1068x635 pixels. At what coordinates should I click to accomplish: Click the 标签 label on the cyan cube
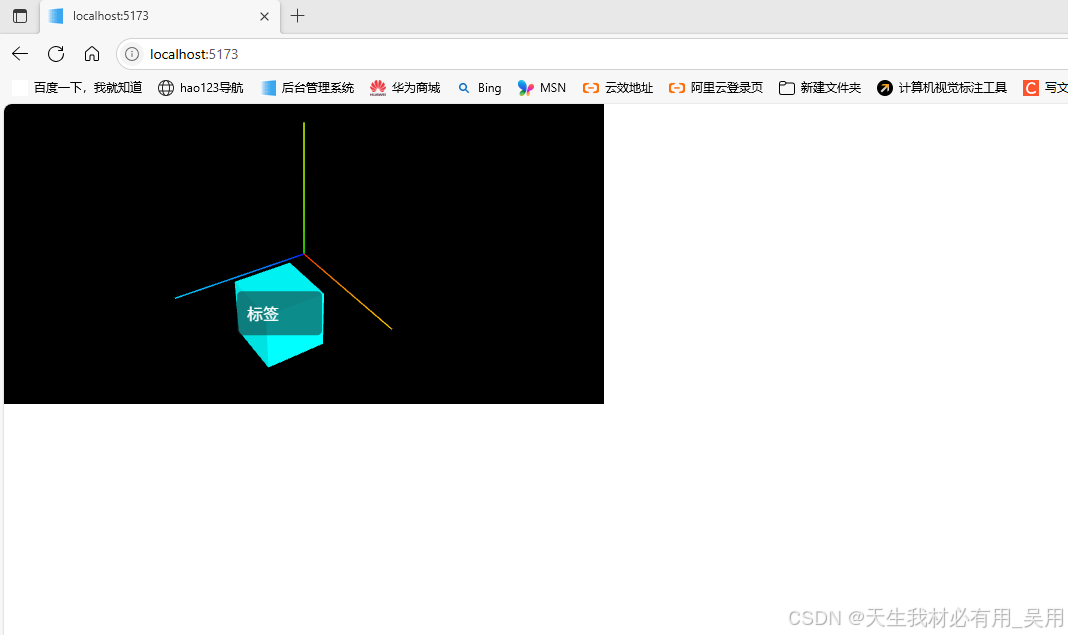[264, 314]
